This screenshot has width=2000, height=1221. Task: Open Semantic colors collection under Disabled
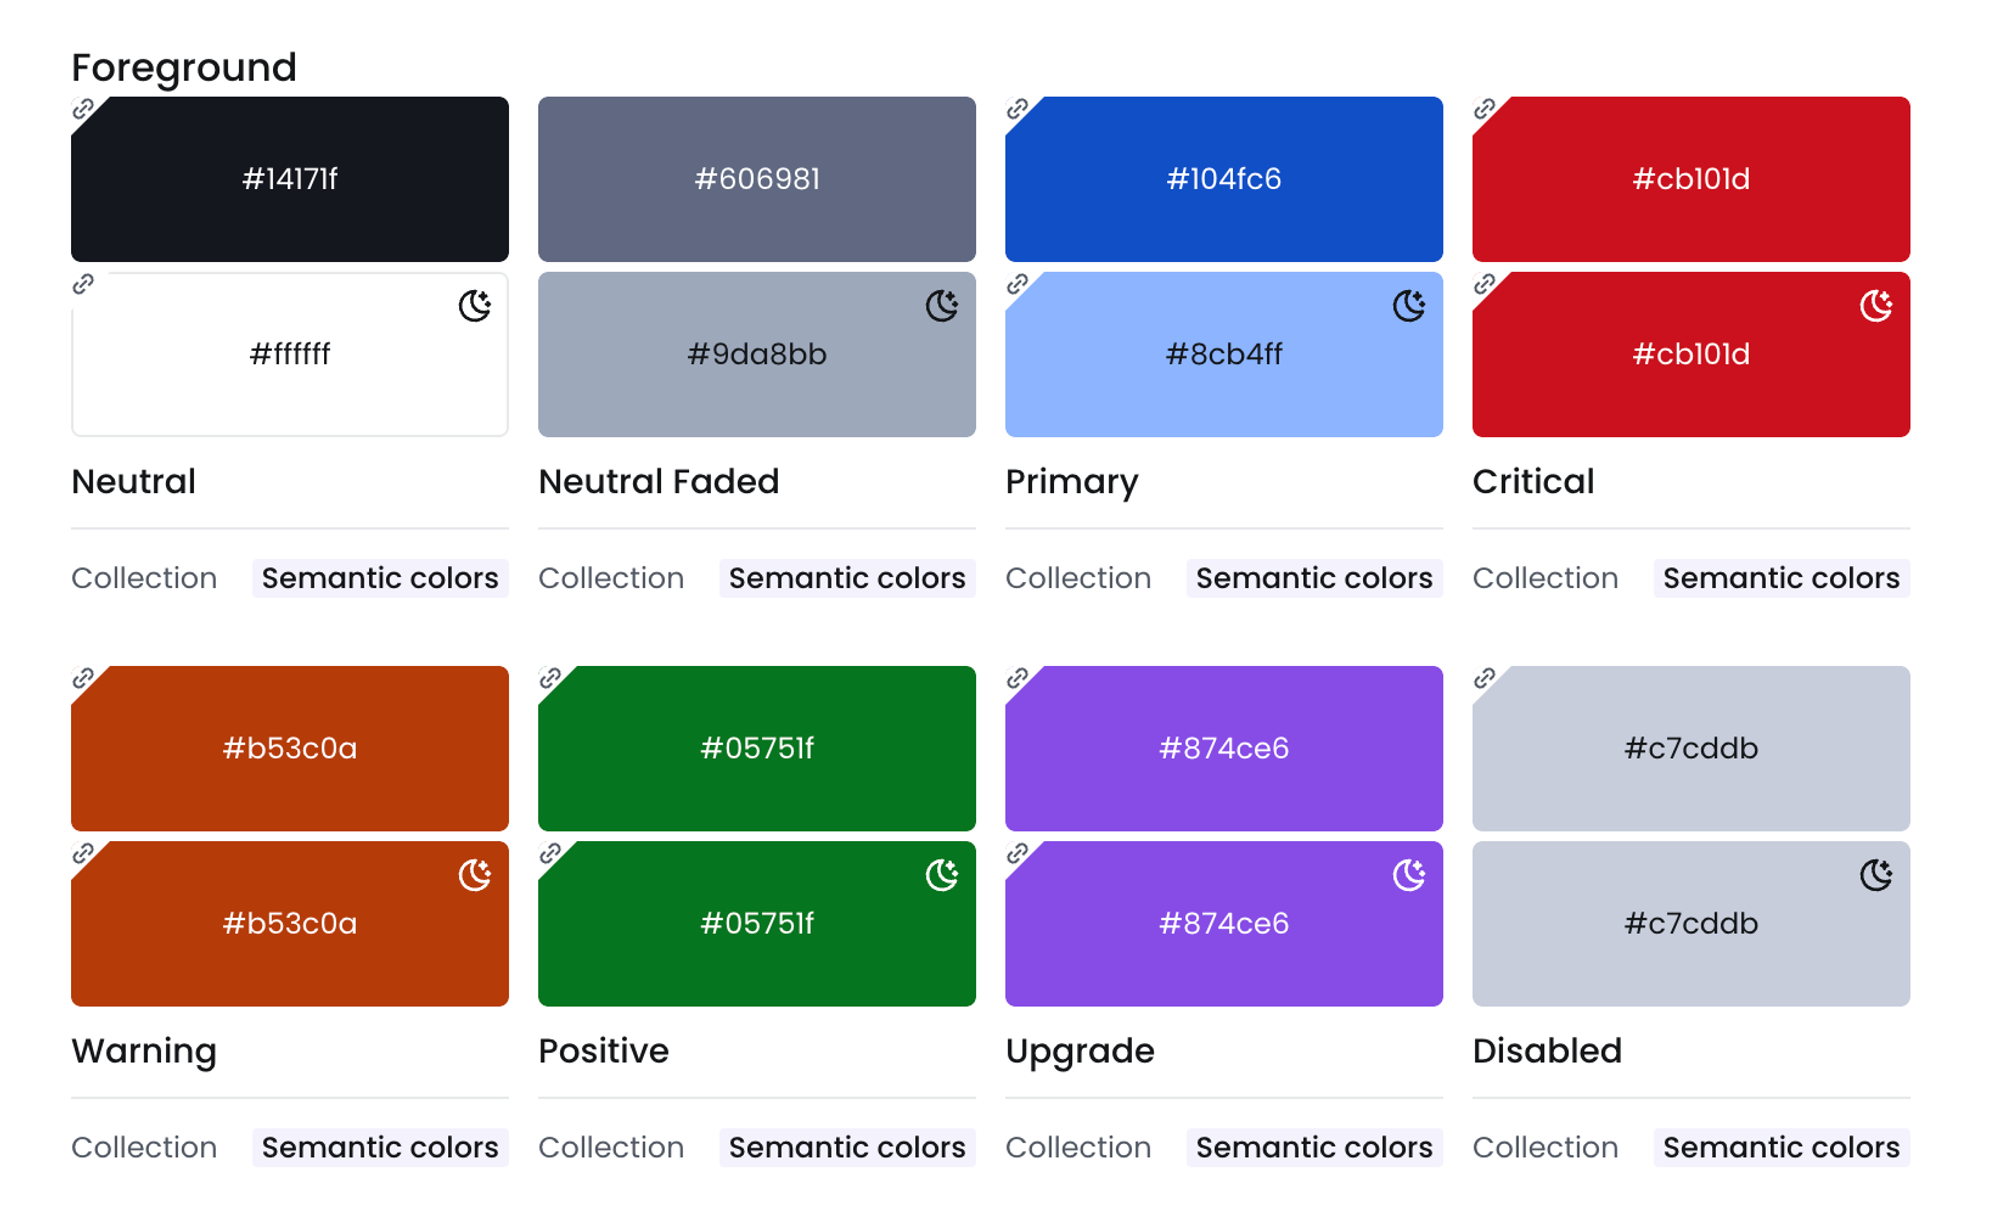[x=1781, y=1147]
